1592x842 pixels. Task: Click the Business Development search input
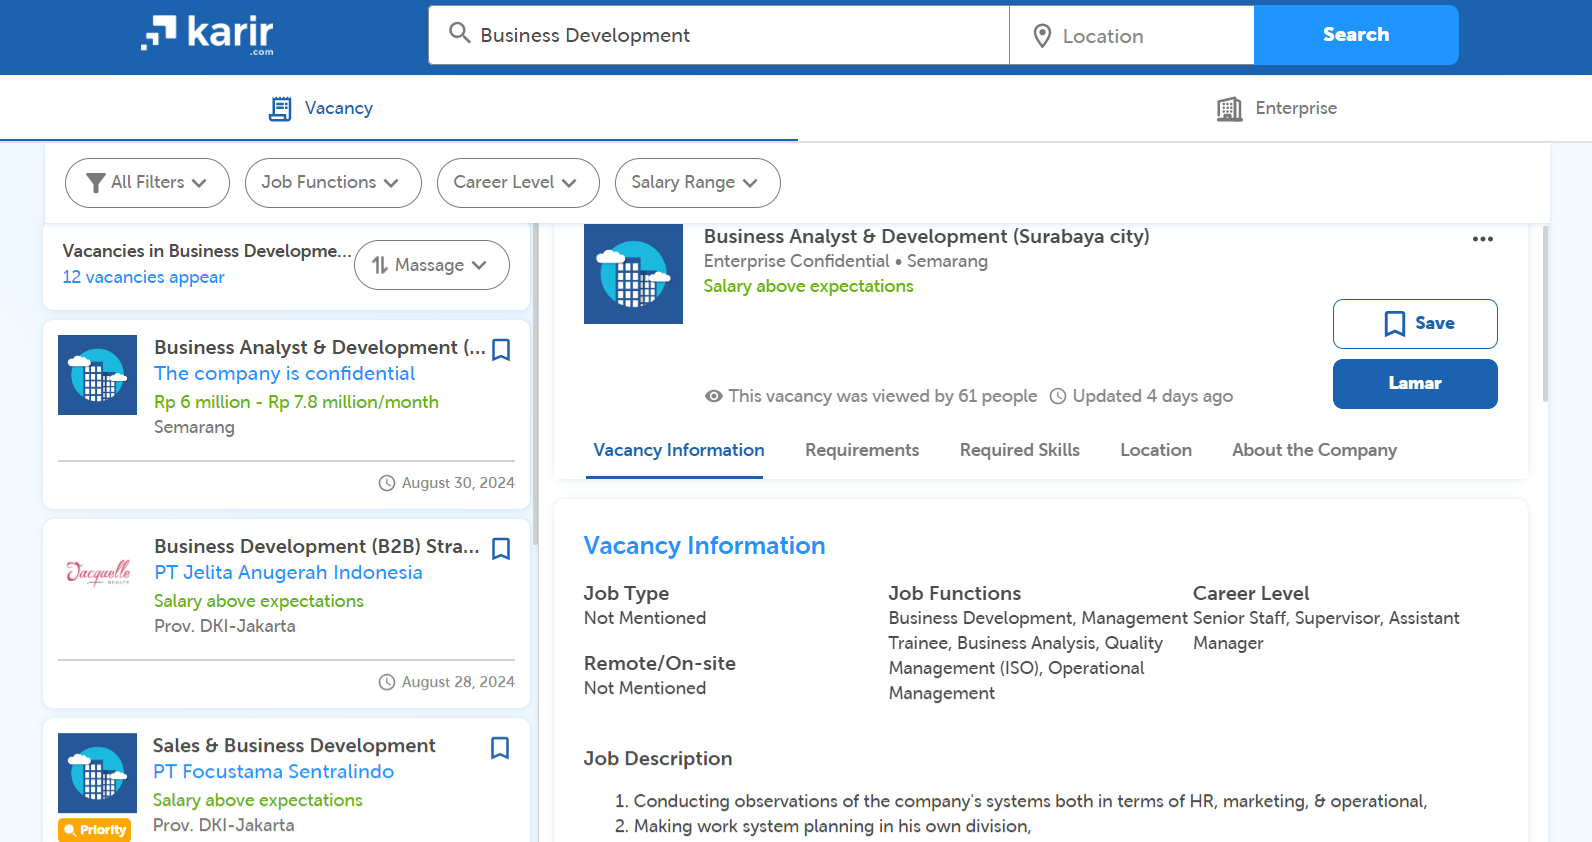[719, 35]
